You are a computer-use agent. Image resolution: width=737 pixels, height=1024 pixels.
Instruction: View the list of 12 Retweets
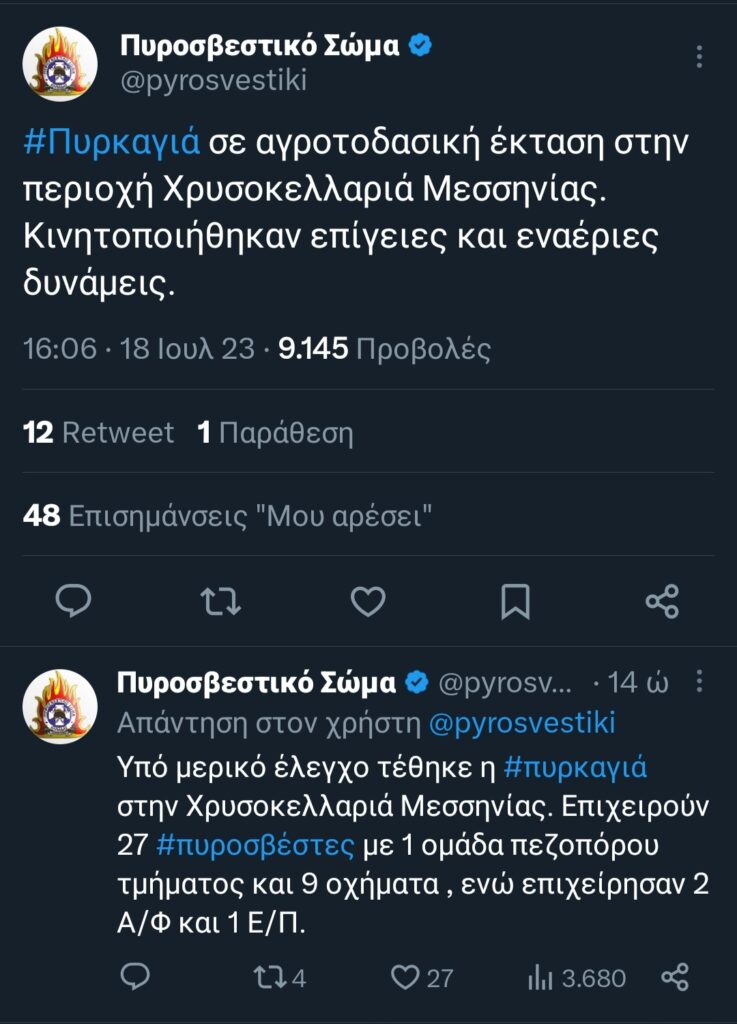99,432
